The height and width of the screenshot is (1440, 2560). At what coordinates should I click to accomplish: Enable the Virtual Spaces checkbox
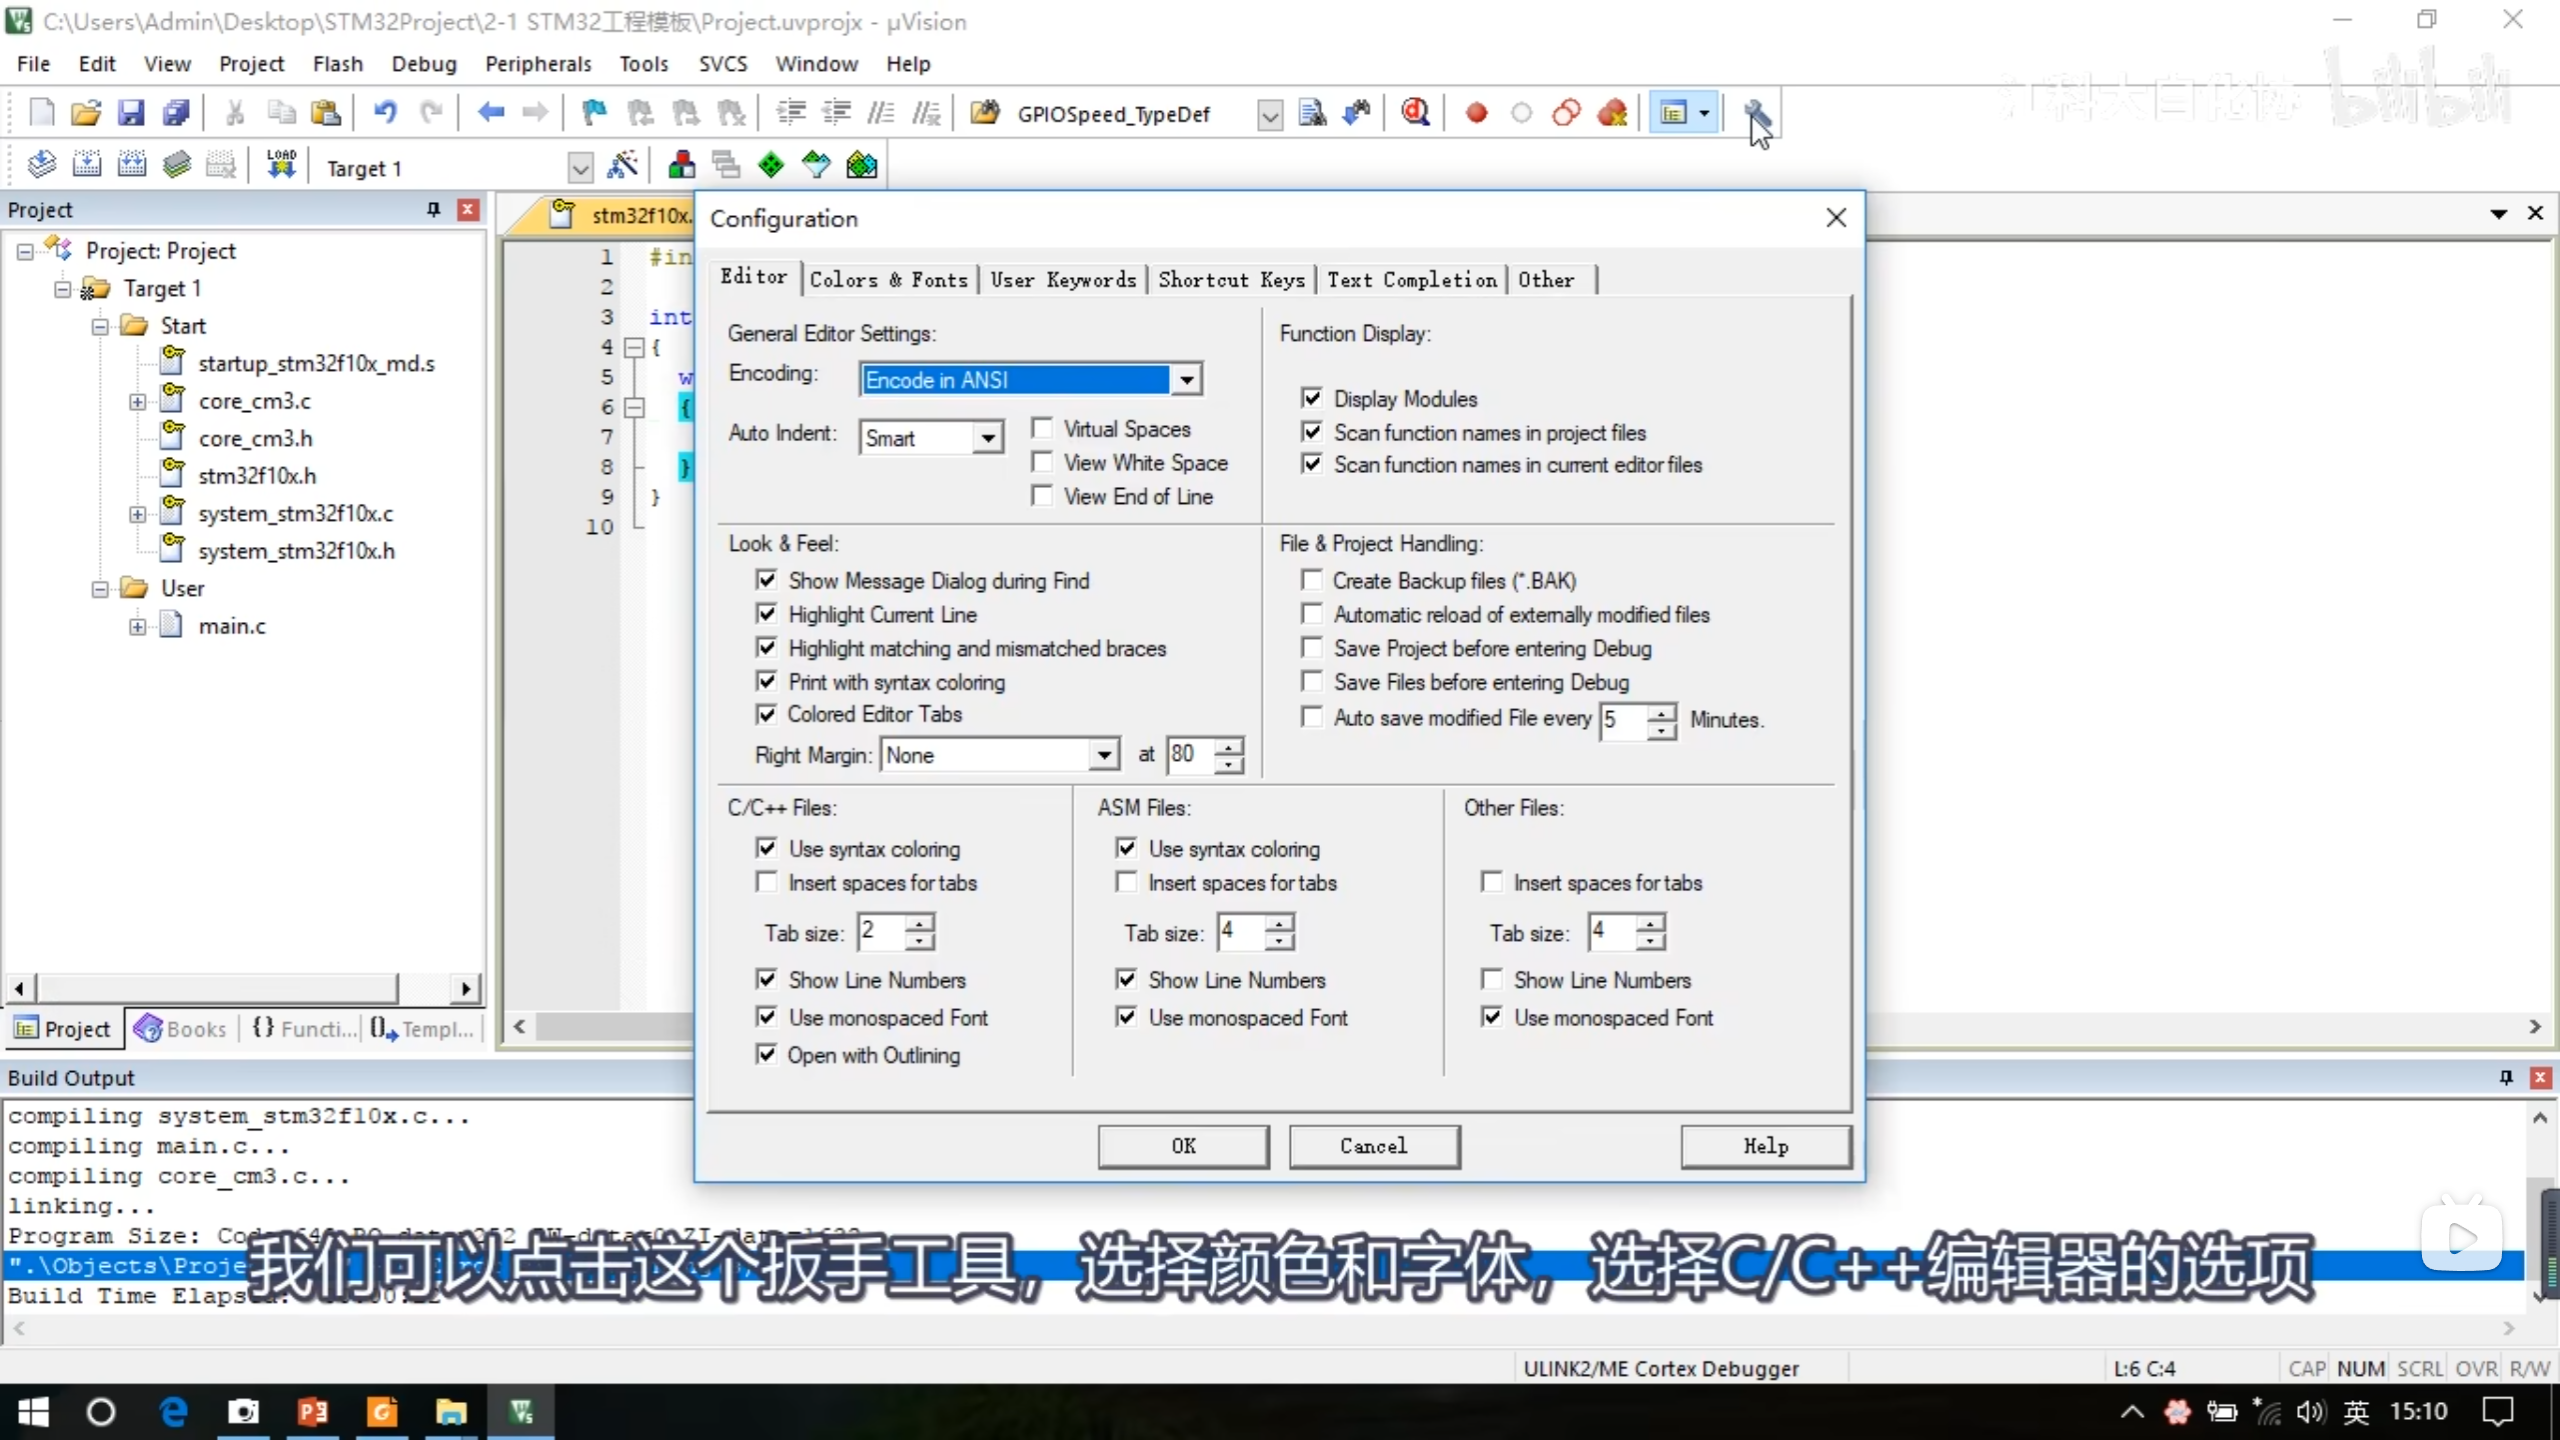point(1042,429)
